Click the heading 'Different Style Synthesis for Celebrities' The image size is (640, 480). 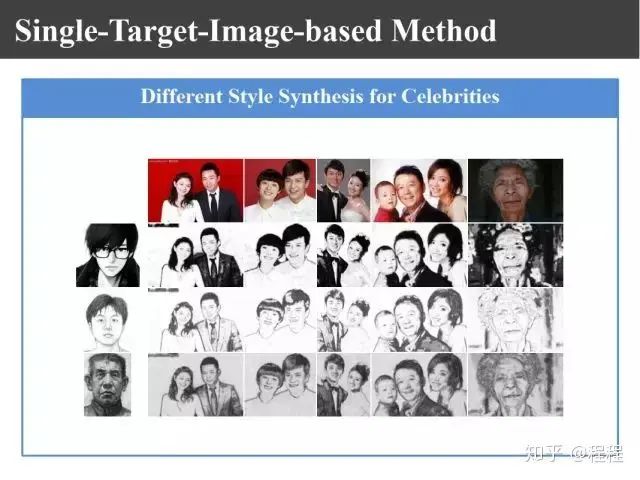[320, 97]
